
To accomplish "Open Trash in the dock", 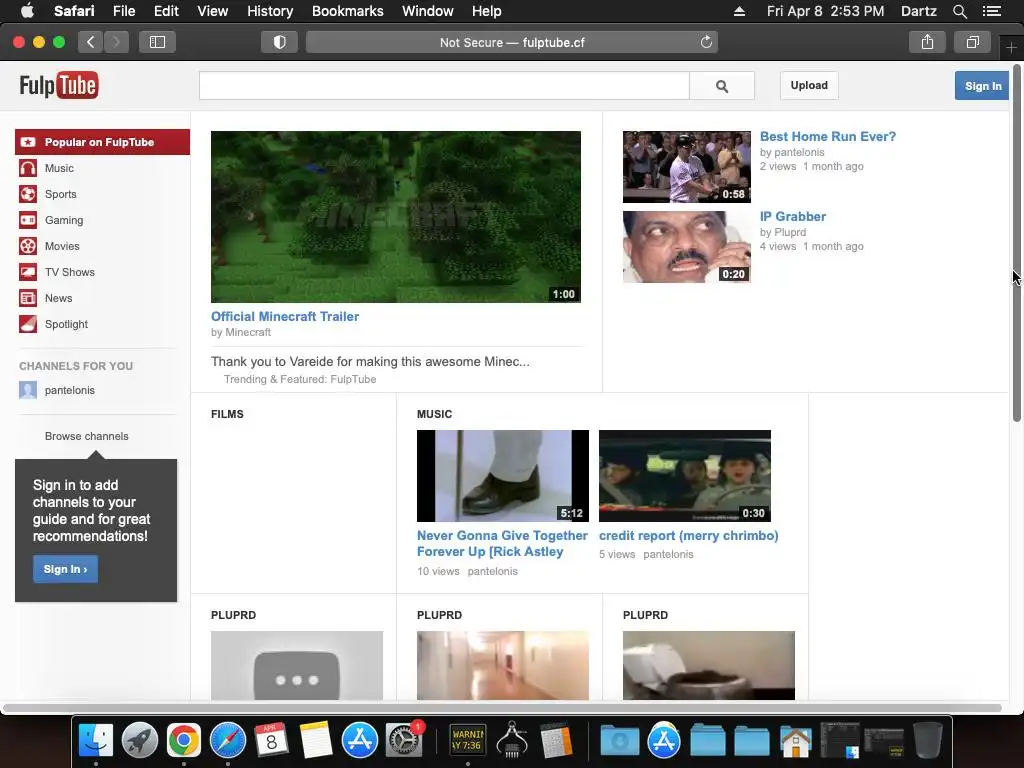I will click(927, 740).
